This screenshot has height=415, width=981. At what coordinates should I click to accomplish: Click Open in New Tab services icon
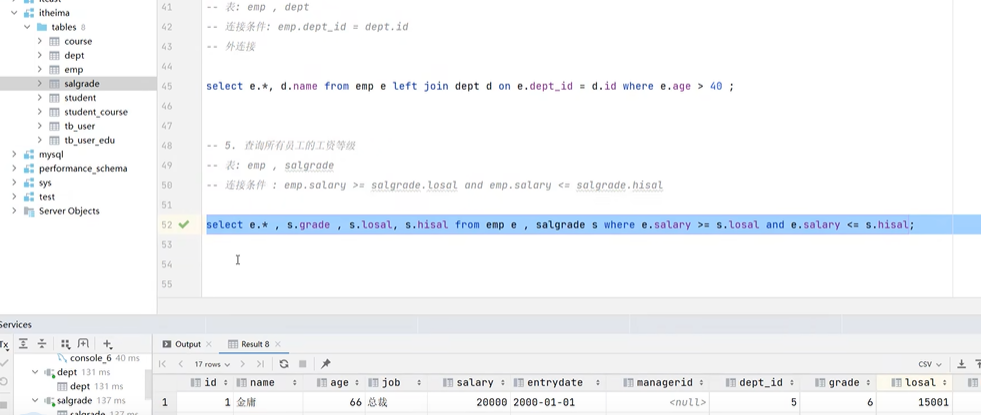pyautogui.click(x=83, y=344)
